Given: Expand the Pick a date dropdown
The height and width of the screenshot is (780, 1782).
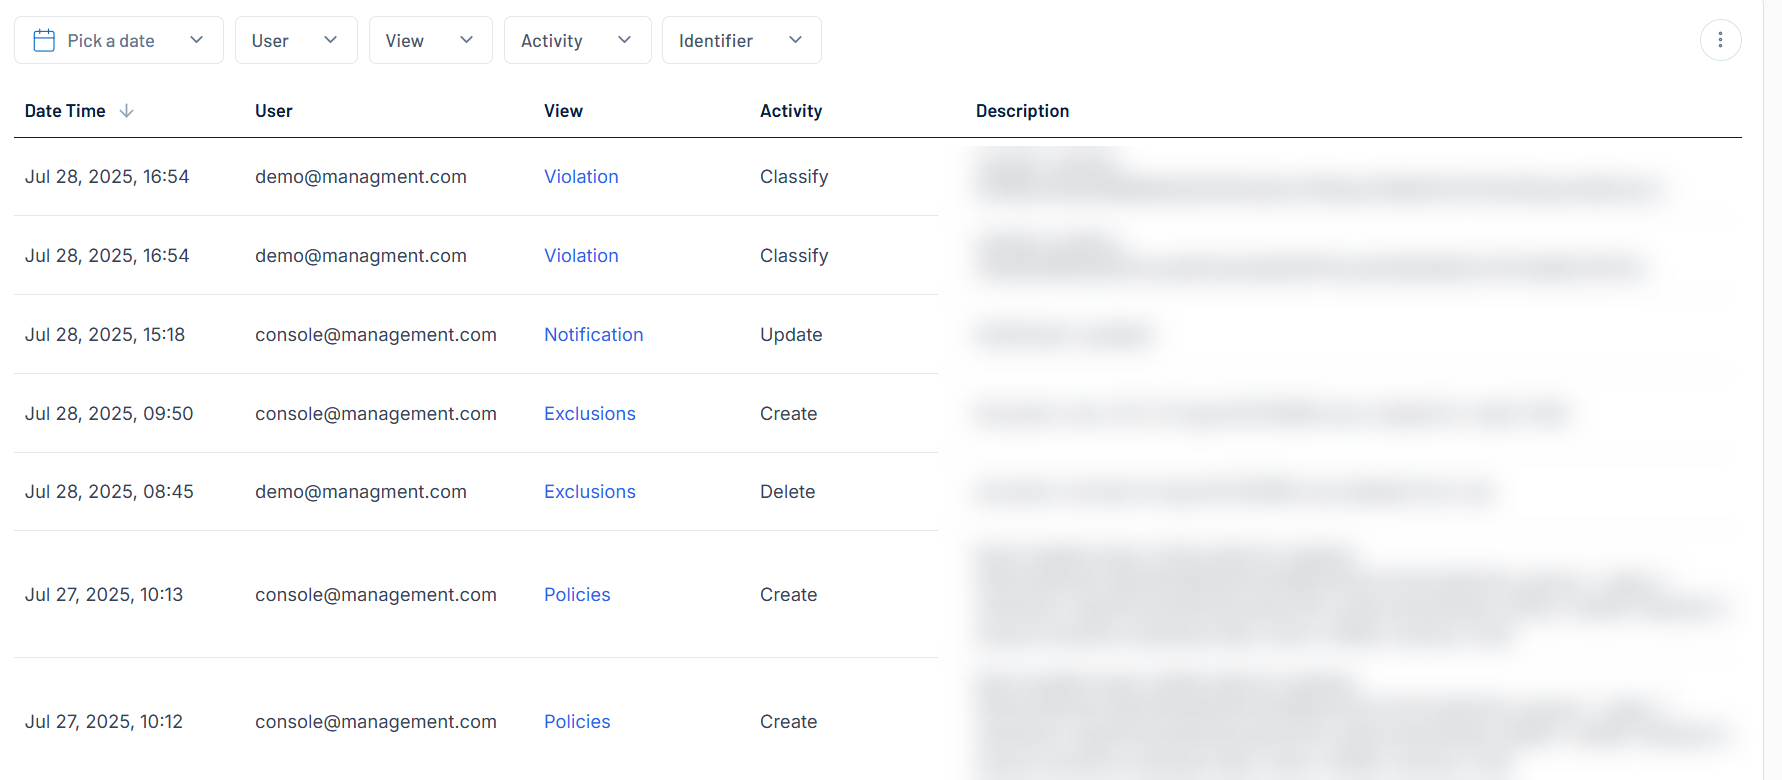Looking at the screenshot, I should [x=196, y=40].
